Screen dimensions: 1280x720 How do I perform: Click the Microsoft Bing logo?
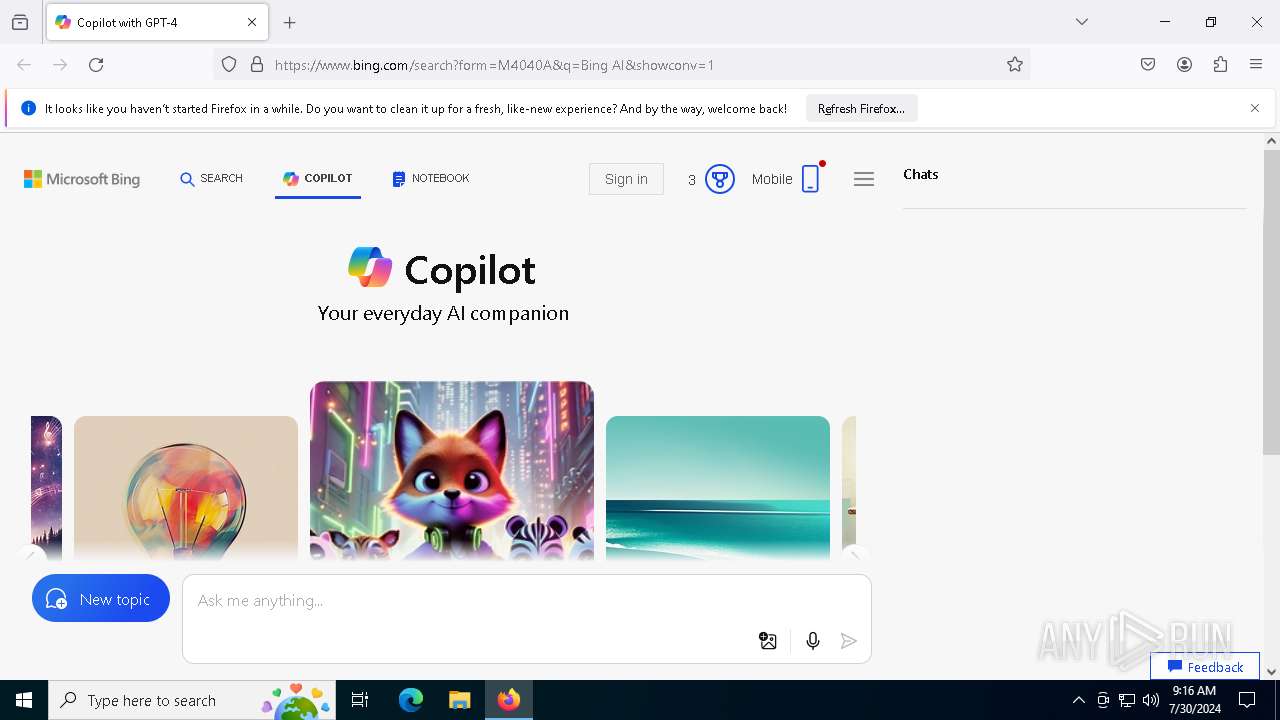click(x=82, y=179)
